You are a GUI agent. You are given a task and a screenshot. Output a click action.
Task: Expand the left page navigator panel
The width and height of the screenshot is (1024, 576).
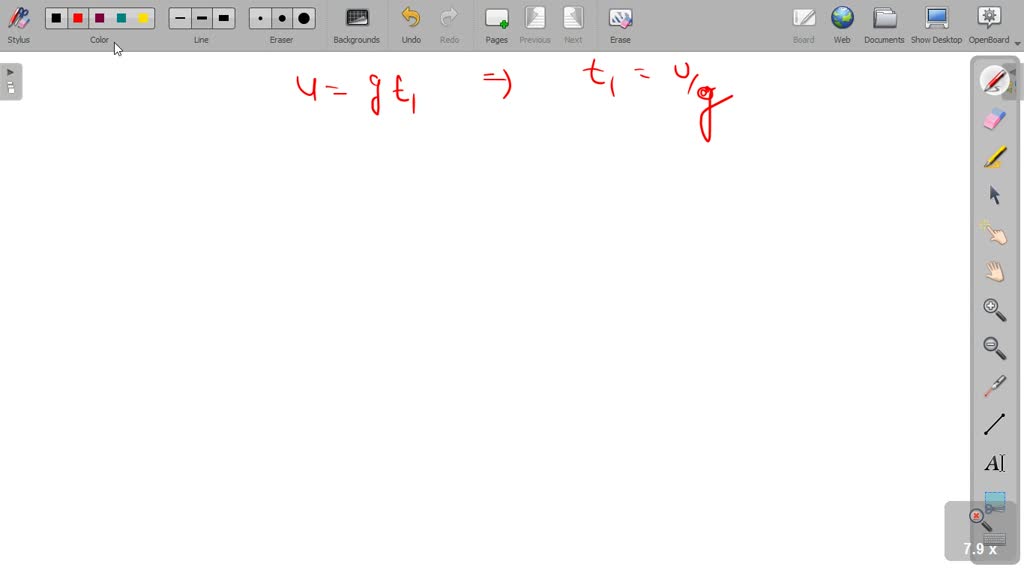pyautogui.click(x=11, y=71)
